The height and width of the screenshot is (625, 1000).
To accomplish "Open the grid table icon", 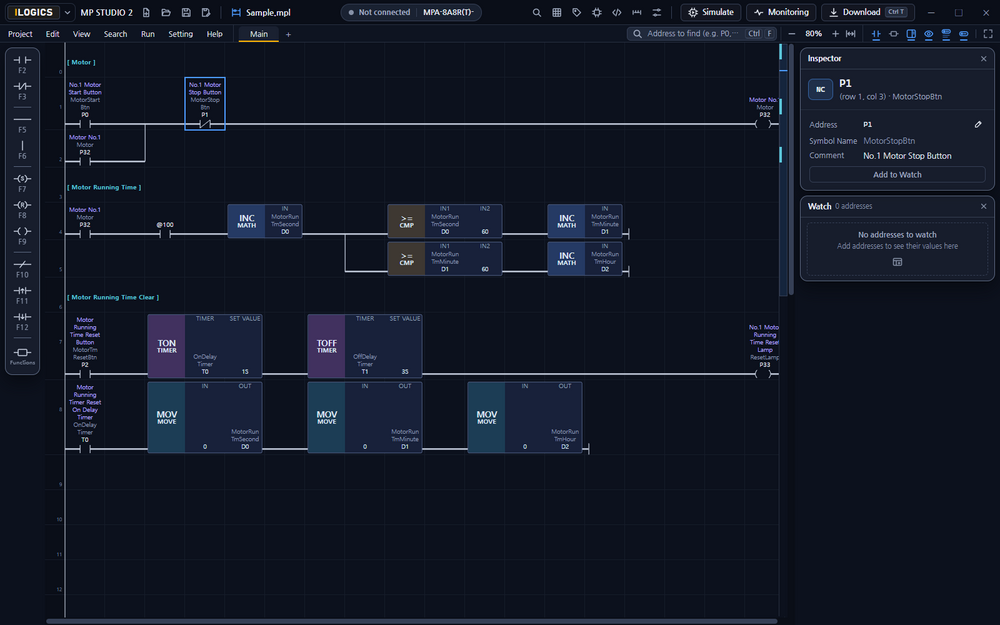I will tap(557, 12).
